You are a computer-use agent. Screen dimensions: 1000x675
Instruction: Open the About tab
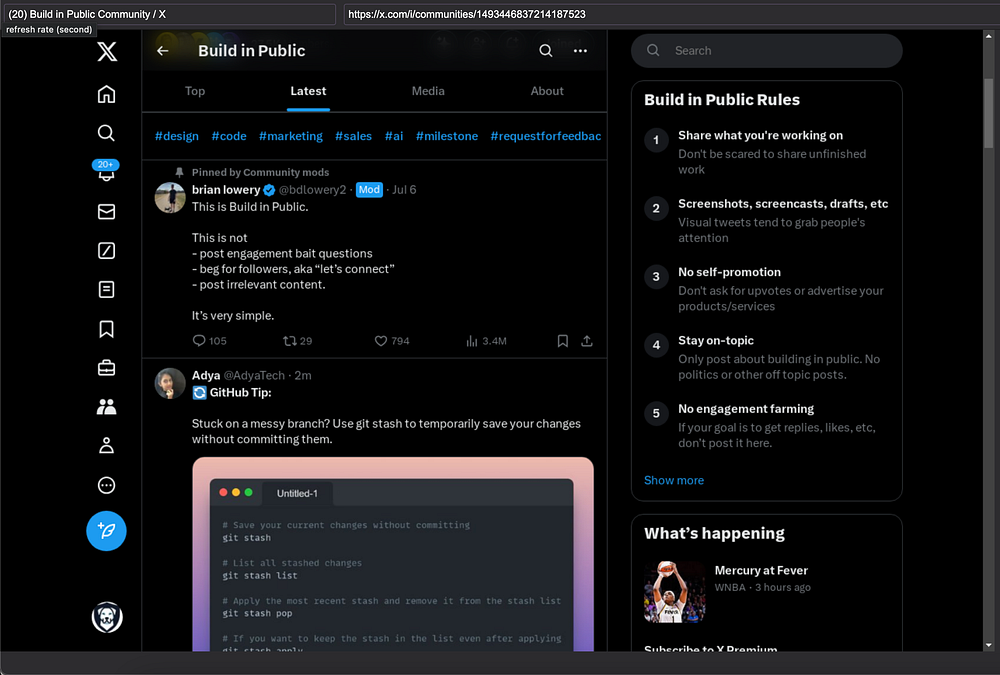547,91
